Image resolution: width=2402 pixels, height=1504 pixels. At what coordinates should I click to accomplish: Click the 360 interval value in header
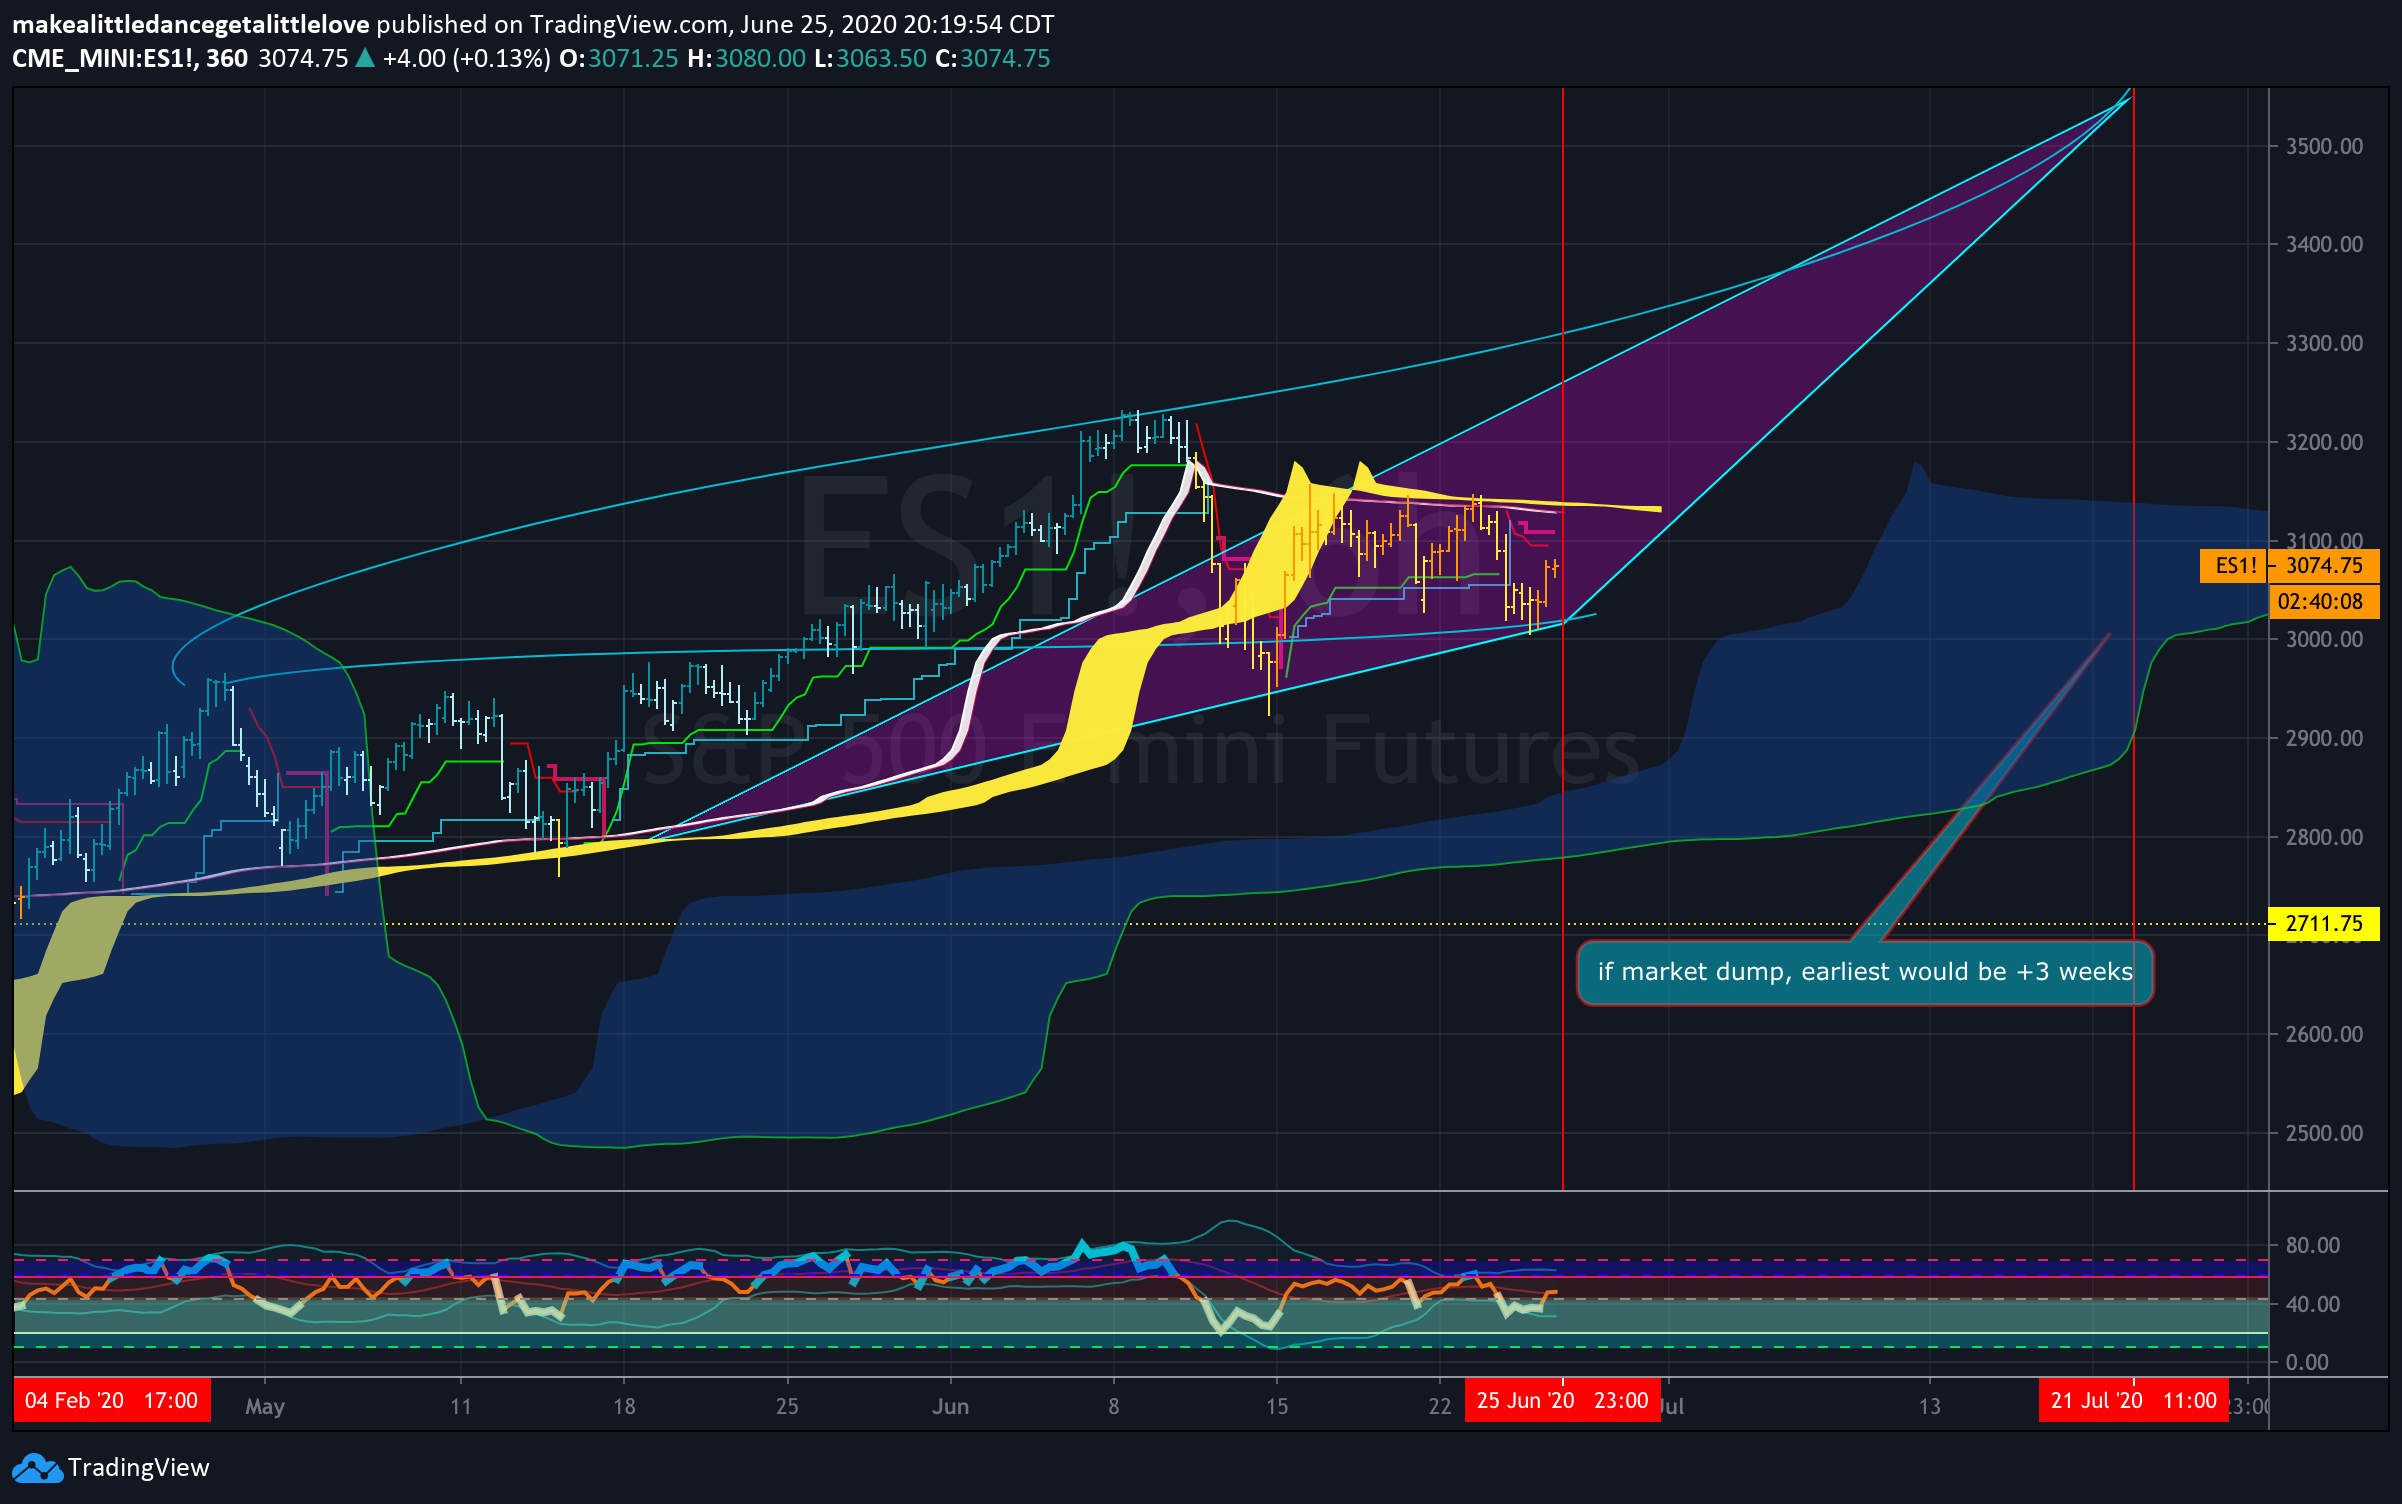tap(227, 59)
